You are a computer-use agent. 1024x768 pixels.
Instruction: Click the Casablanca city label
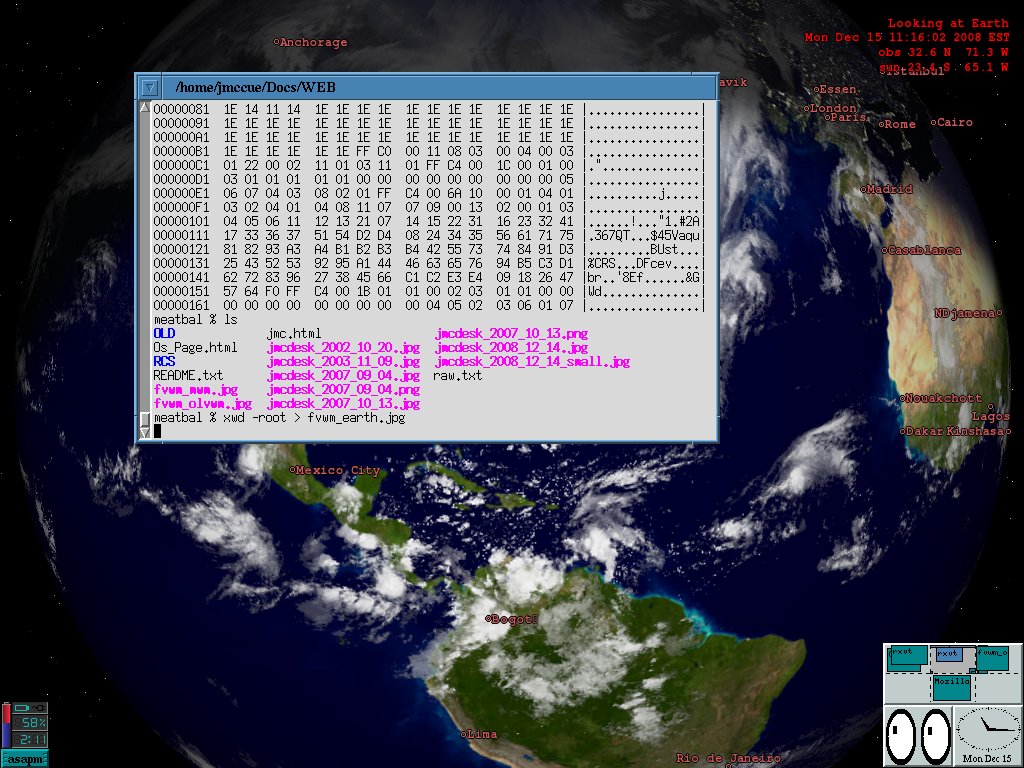[x=921, y=250]
